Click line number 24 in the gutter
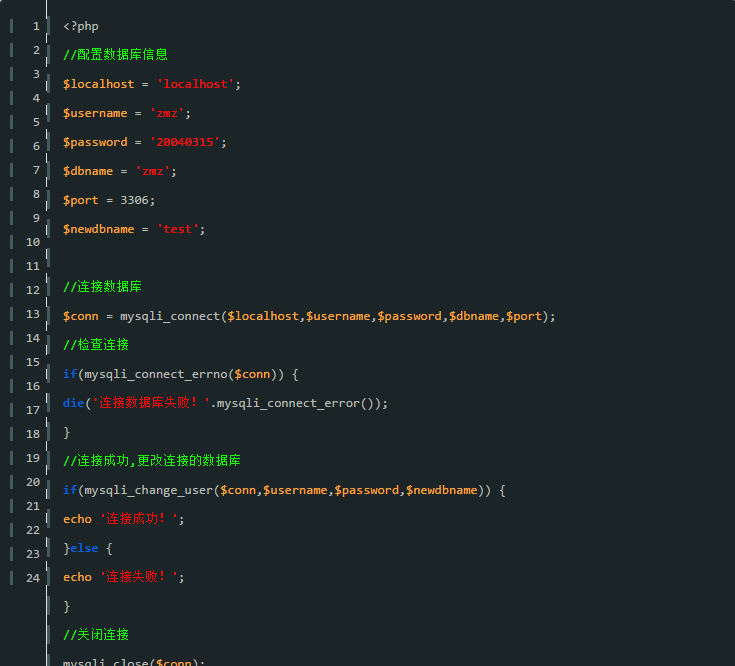The image size is (735, 666). 33,578
